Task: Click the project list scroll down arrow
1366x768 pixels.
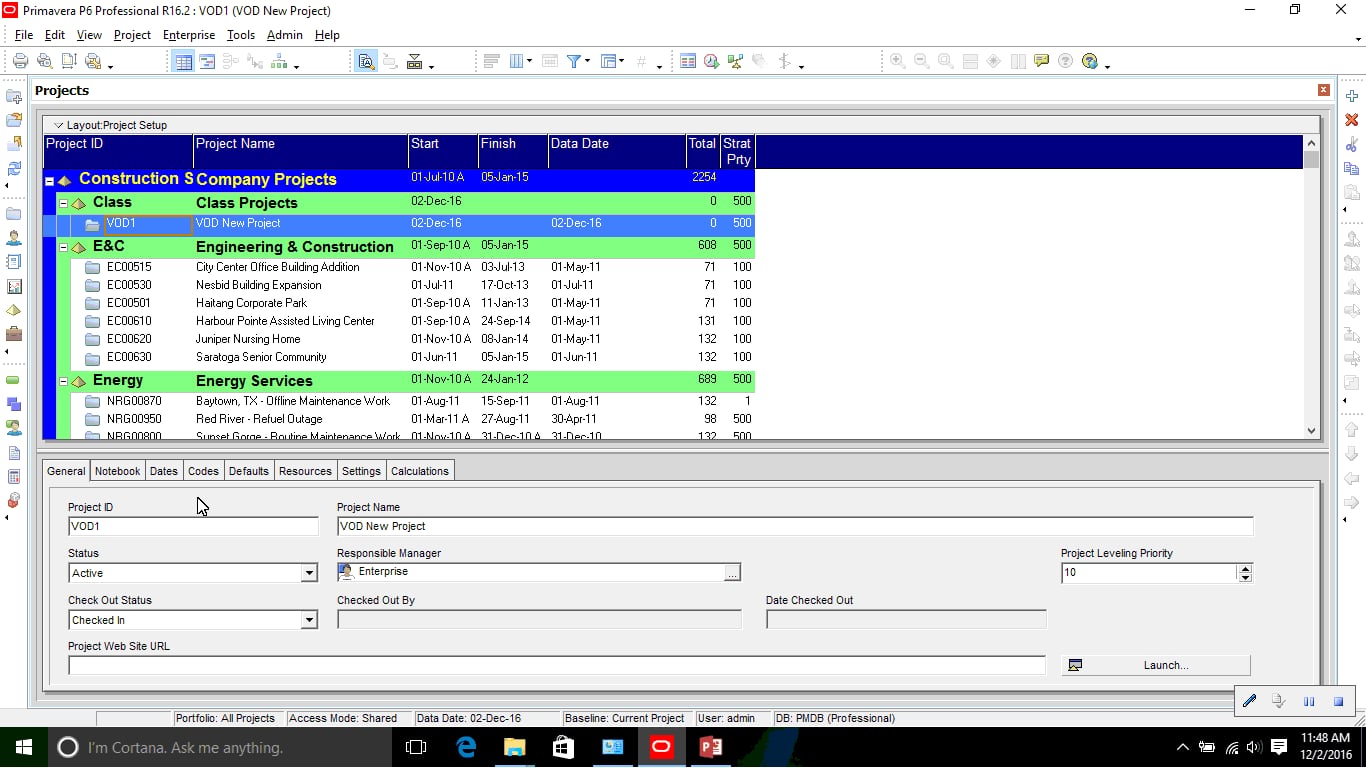Action: click(1312, 431)
